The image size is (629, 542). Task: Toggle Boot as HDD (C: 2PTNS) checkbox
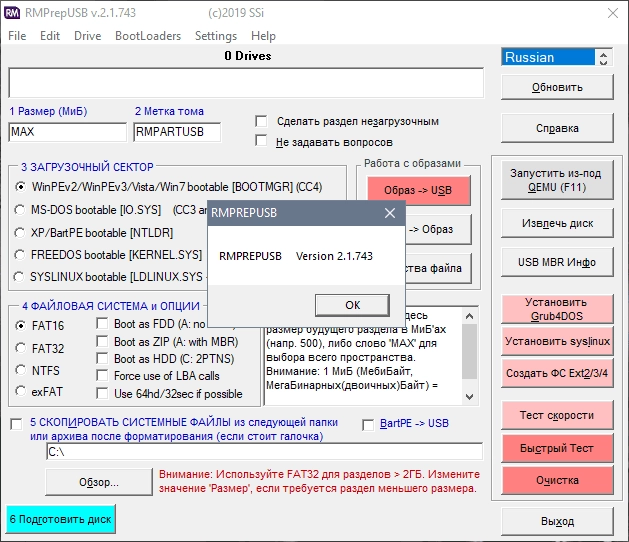[102, 358]
